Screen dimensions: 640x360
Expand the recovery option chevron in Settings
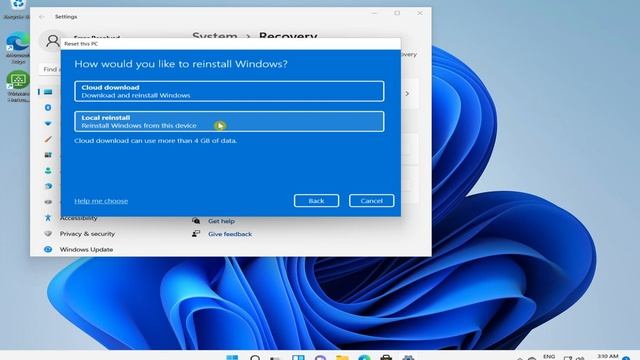click(x=407, y=93)
